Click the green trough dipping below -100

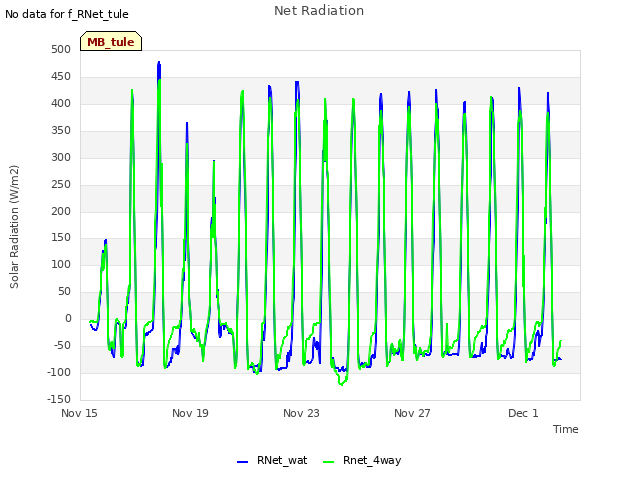tap(342, 383)
